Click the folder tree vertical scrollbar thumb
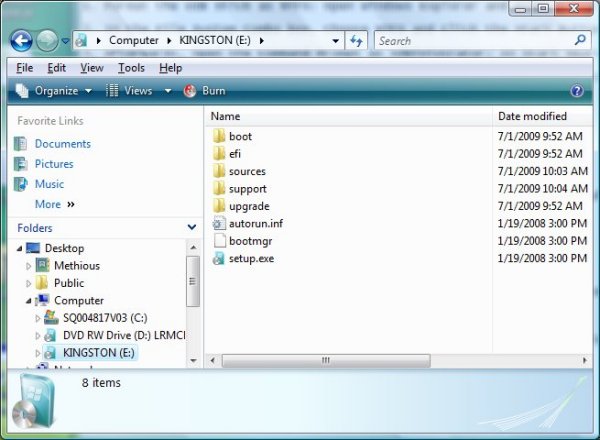The width and height of the screenshot is (600, 440). tap(193, 282)
